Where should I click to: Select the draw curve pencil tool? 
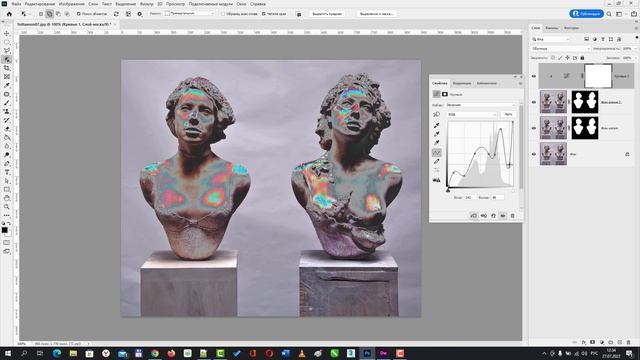point(437,162)
